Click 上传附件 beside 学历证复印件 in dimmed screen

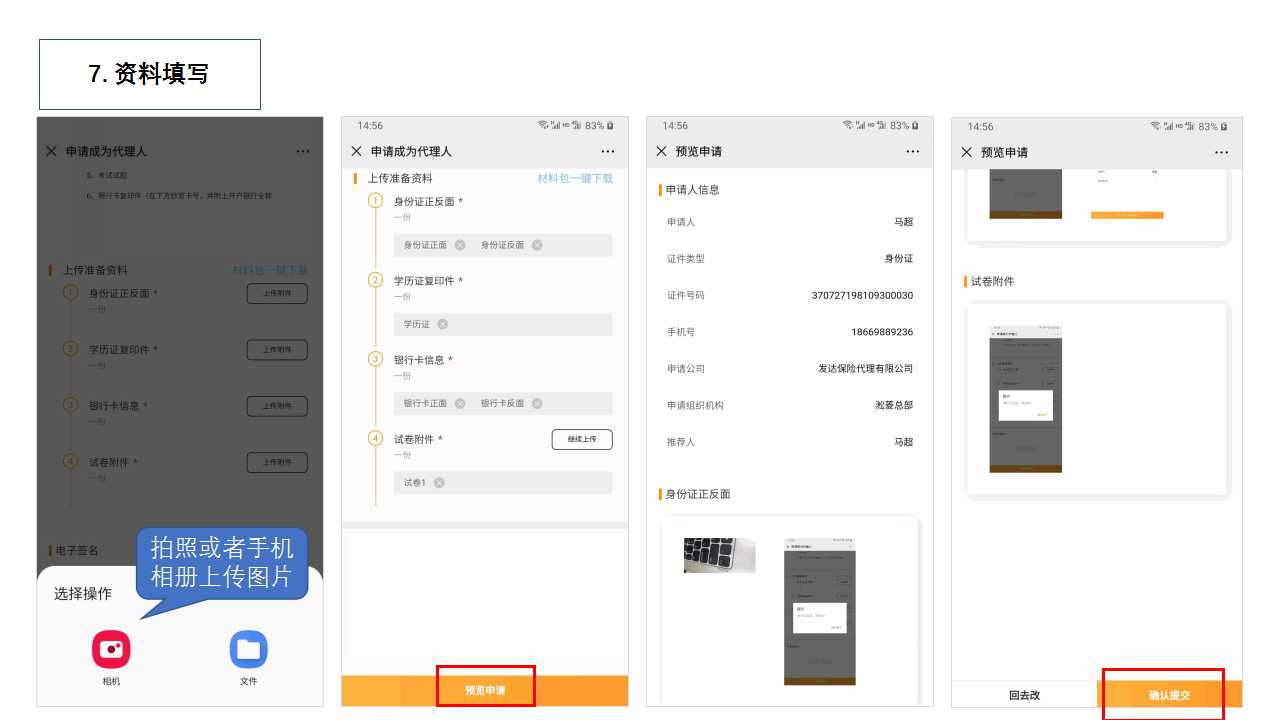coord(277,350)
